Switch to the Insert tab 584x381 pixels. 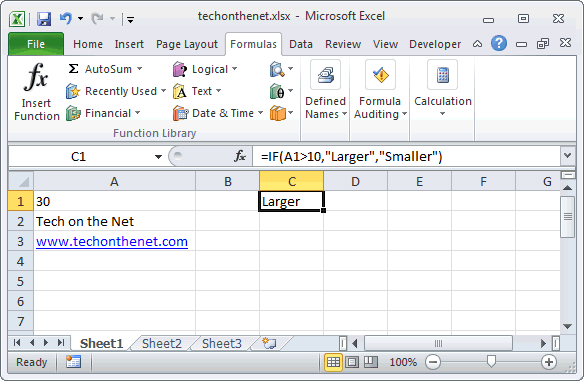click(129, 44)
